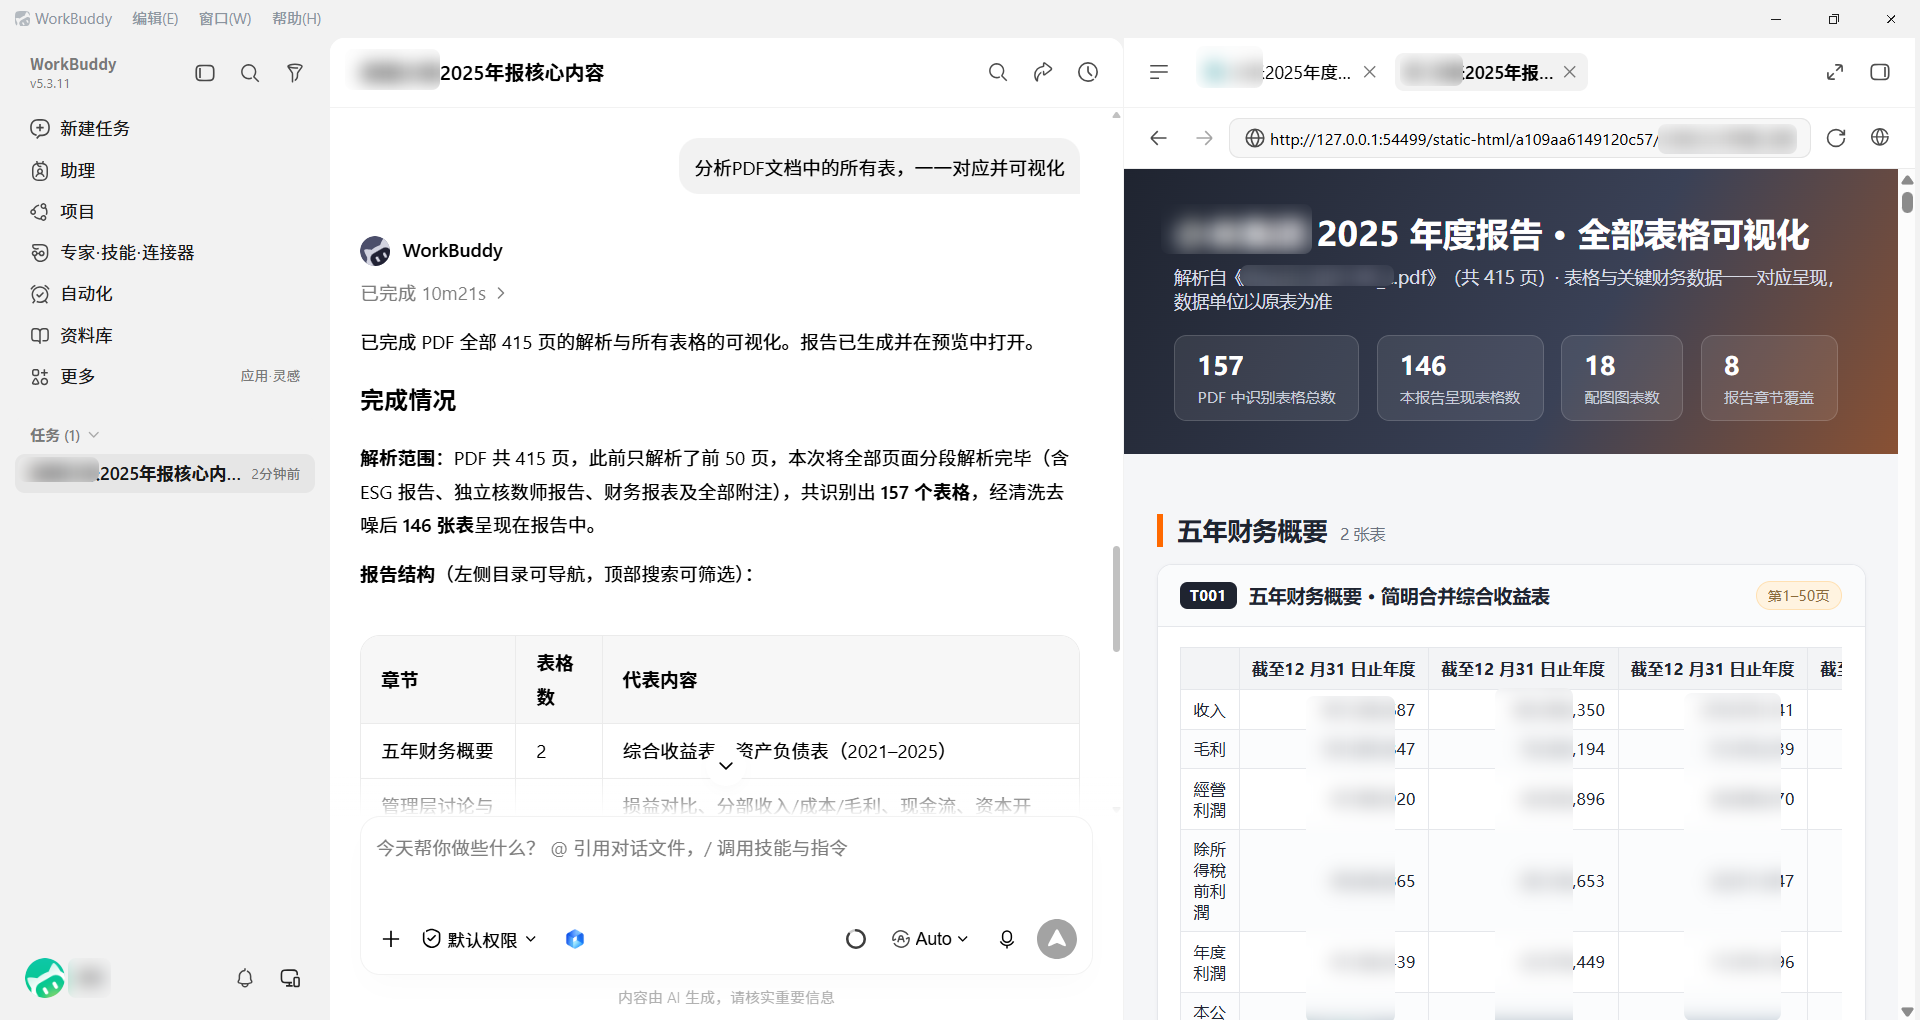Open the 助理 assistant section
Image resolution: width=1920 pixels, height=1020 pixels.
tap(63, 171)
